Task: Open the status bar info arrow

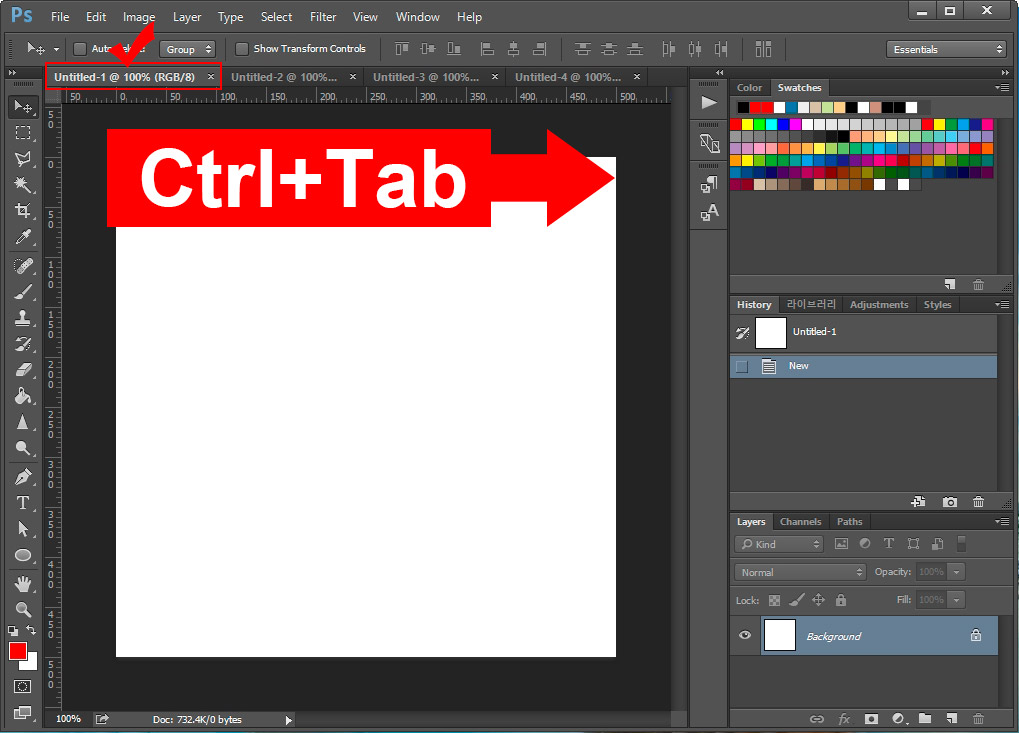Action: click(289, 720)
